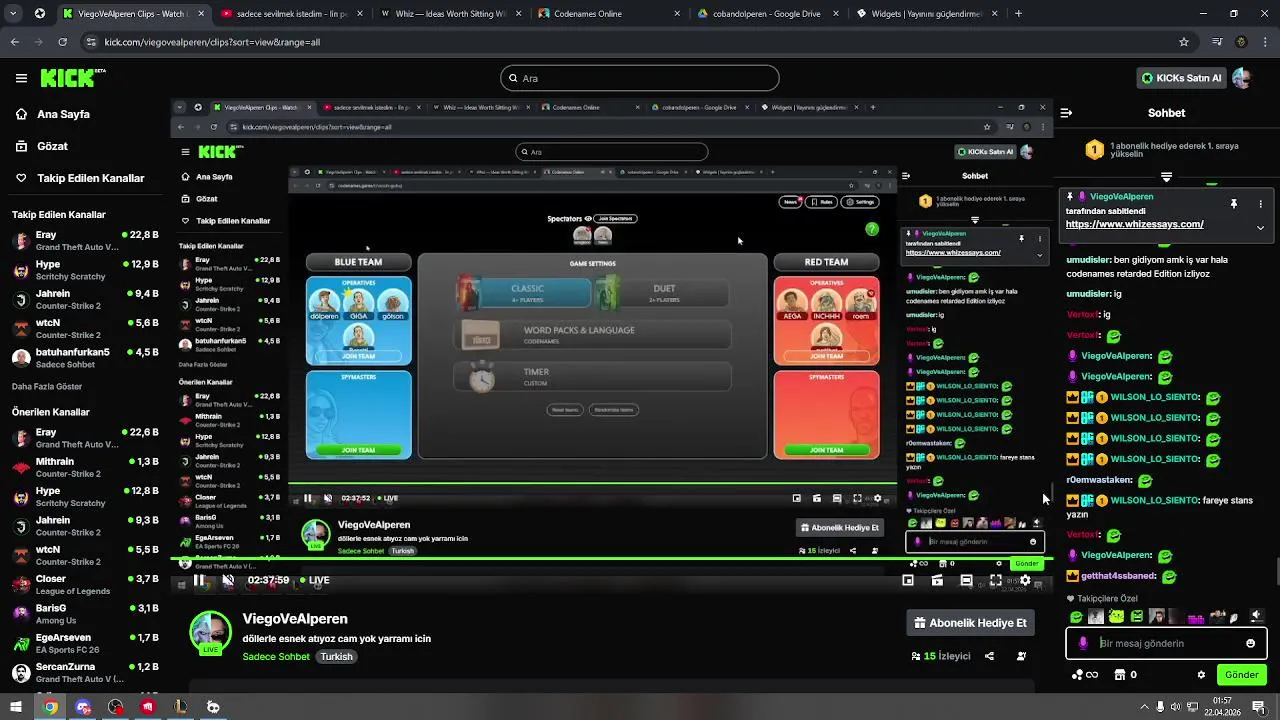Click the follow user icon beside share
Viewport: 1280px width, 720px height.
coord(1021,656)
